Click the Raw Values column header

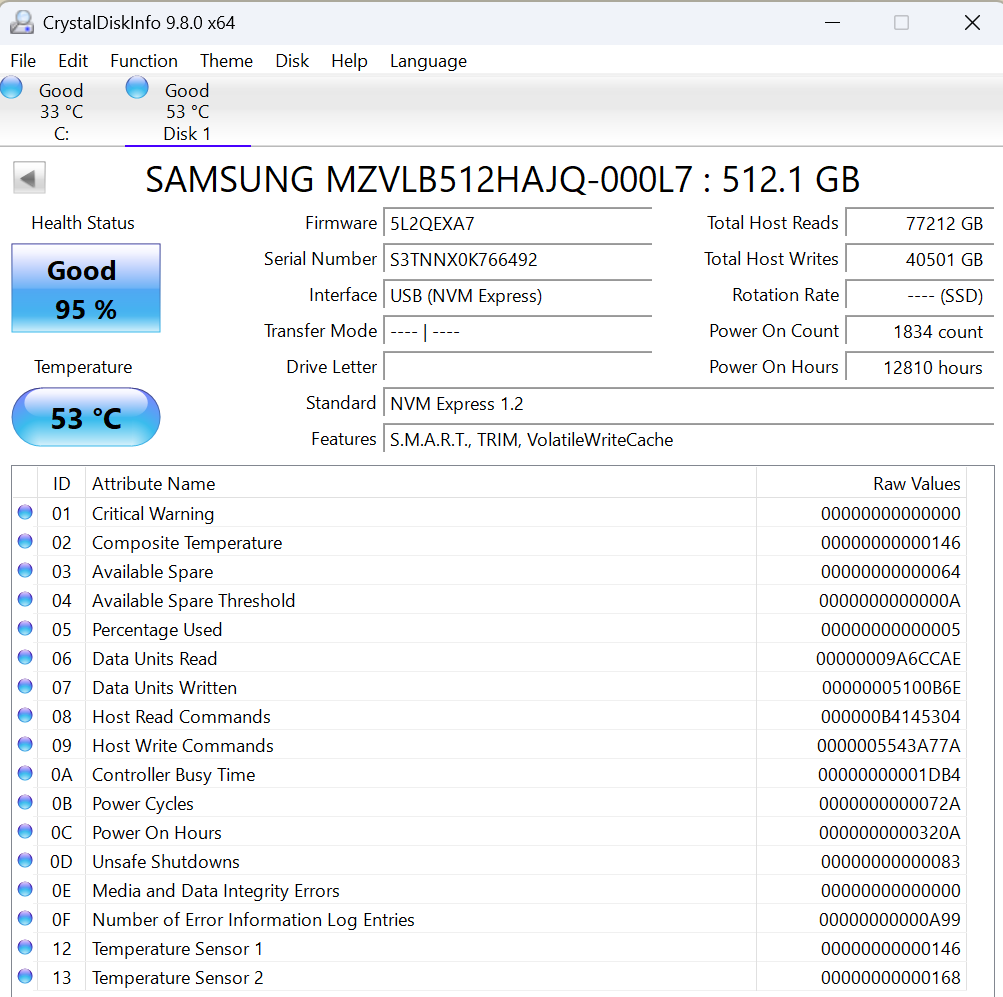861,483
